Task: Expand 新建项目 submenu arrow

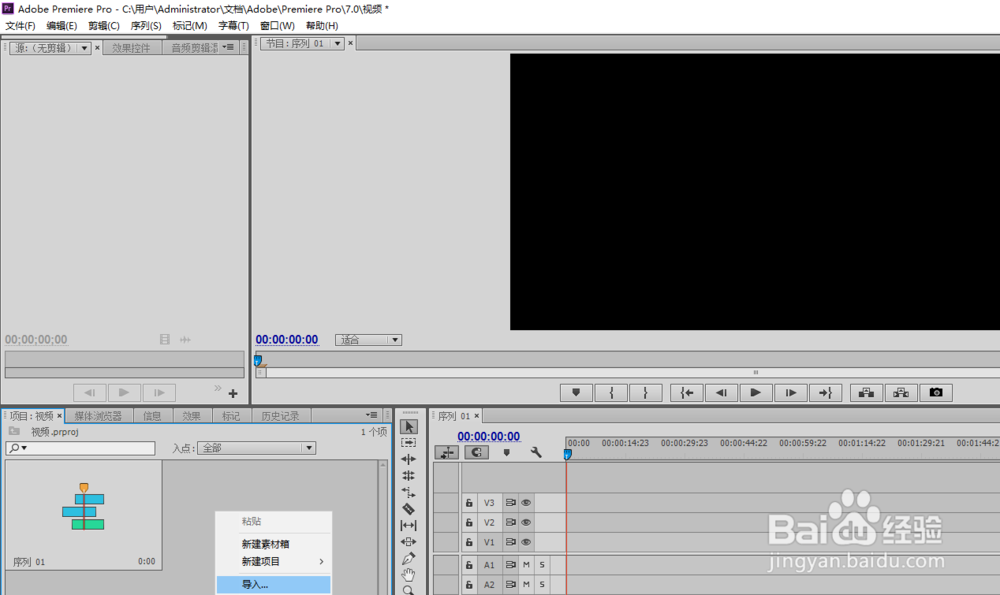Action: tap(321, 562)
